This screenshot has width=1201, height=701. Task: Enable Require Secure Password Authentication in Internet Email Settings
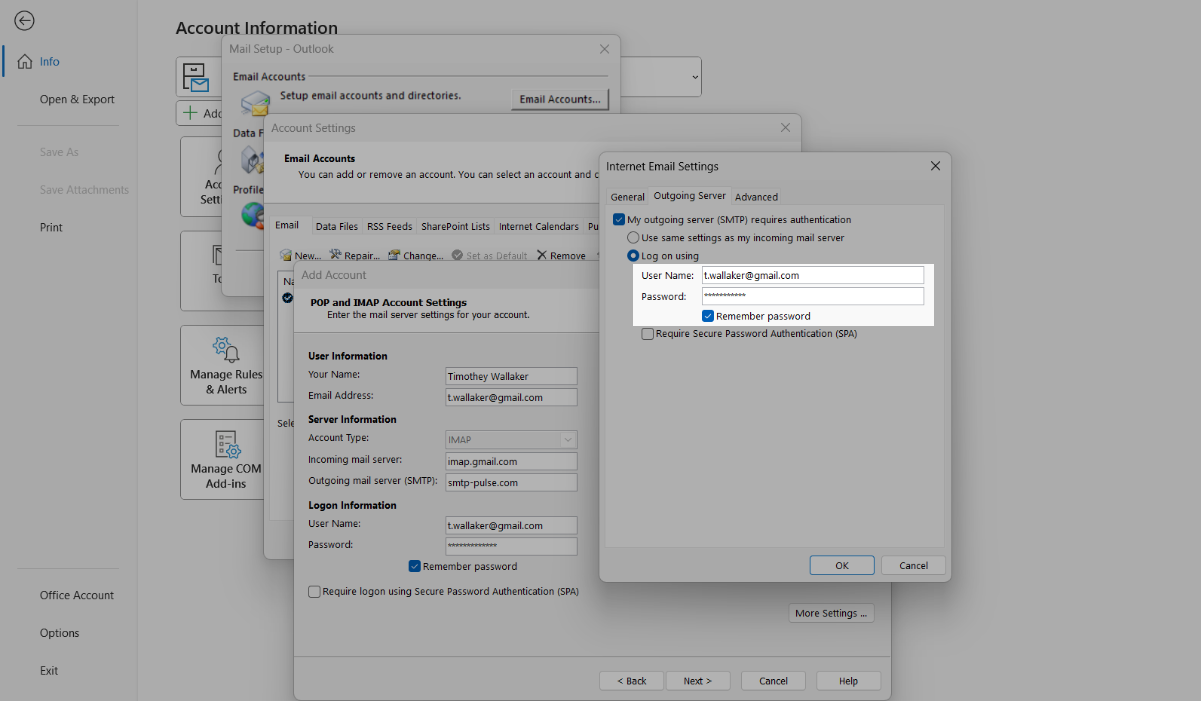click(648, 334)
